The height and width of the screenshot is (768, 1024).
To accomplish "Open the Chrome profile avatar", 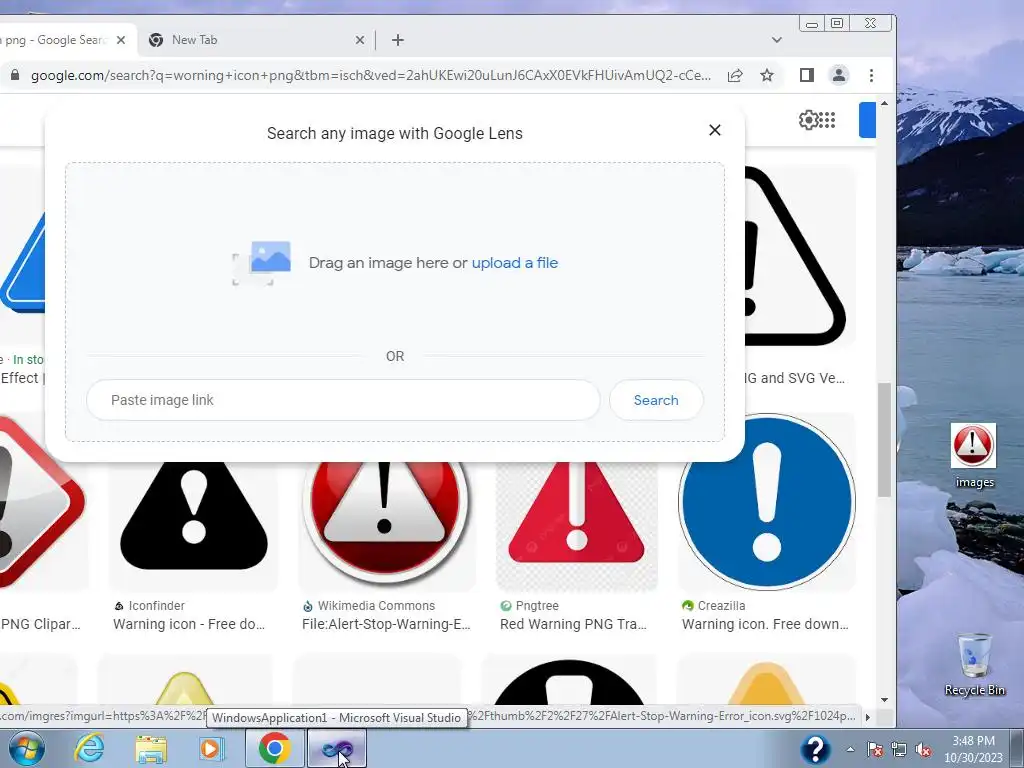I will pyautogui.click(x=839, y=75).
